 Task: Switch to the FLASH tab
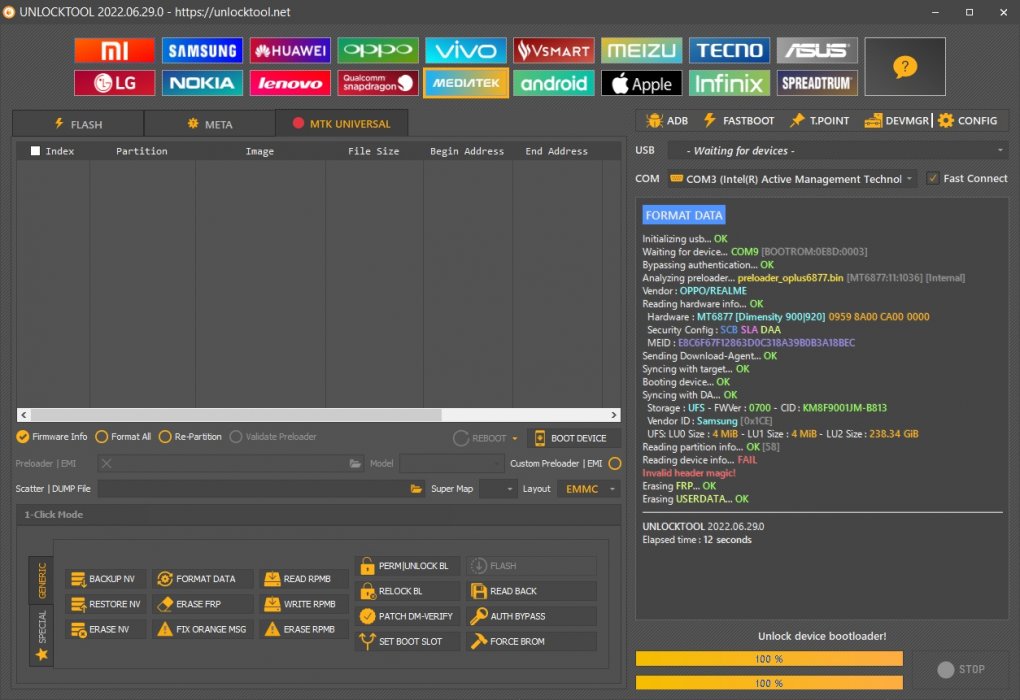(x=78, y=124)
